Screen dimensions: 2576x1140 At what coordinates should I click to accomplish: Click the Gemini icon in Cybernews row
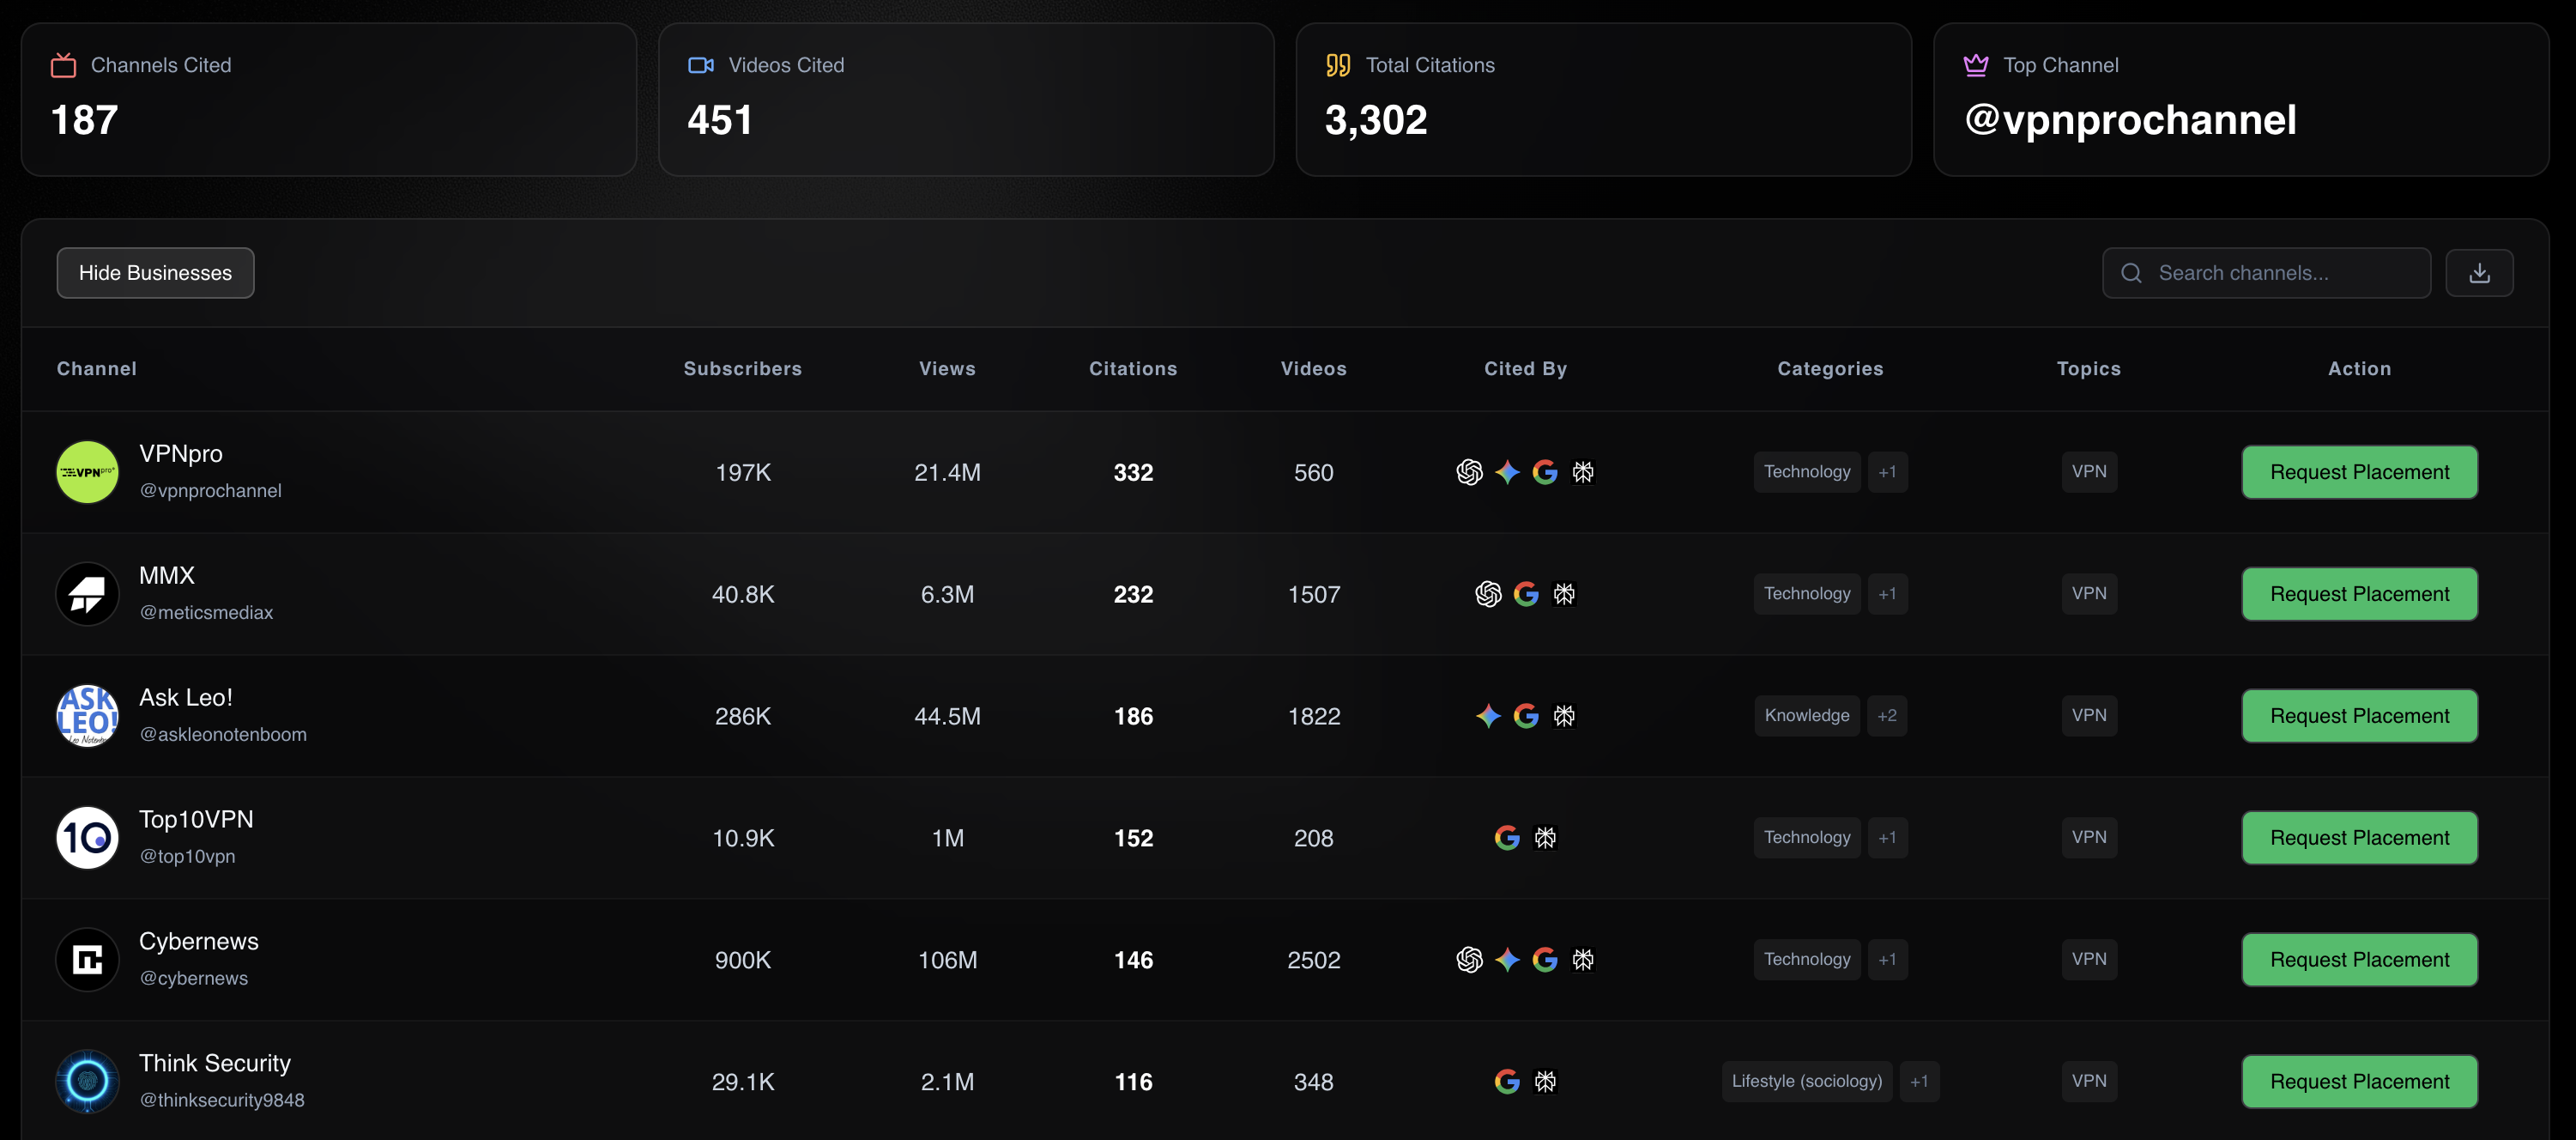1507,960
